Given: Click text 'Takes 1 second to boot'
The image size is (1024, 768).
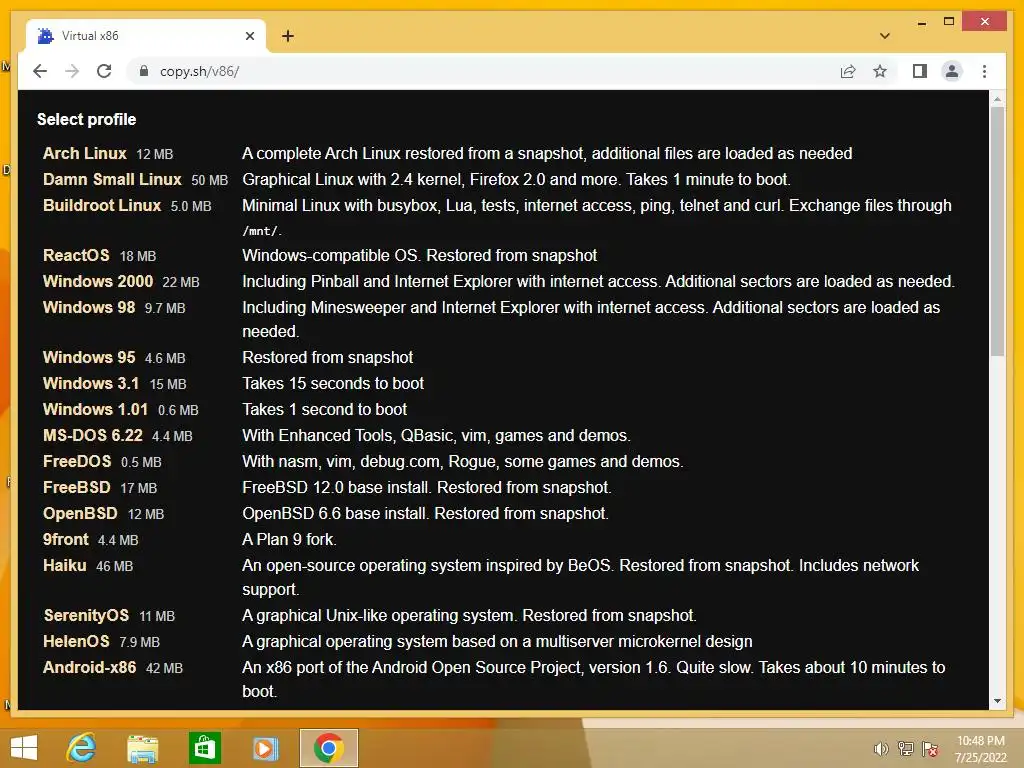Looking at the screenshot, I should coord(325,409).
